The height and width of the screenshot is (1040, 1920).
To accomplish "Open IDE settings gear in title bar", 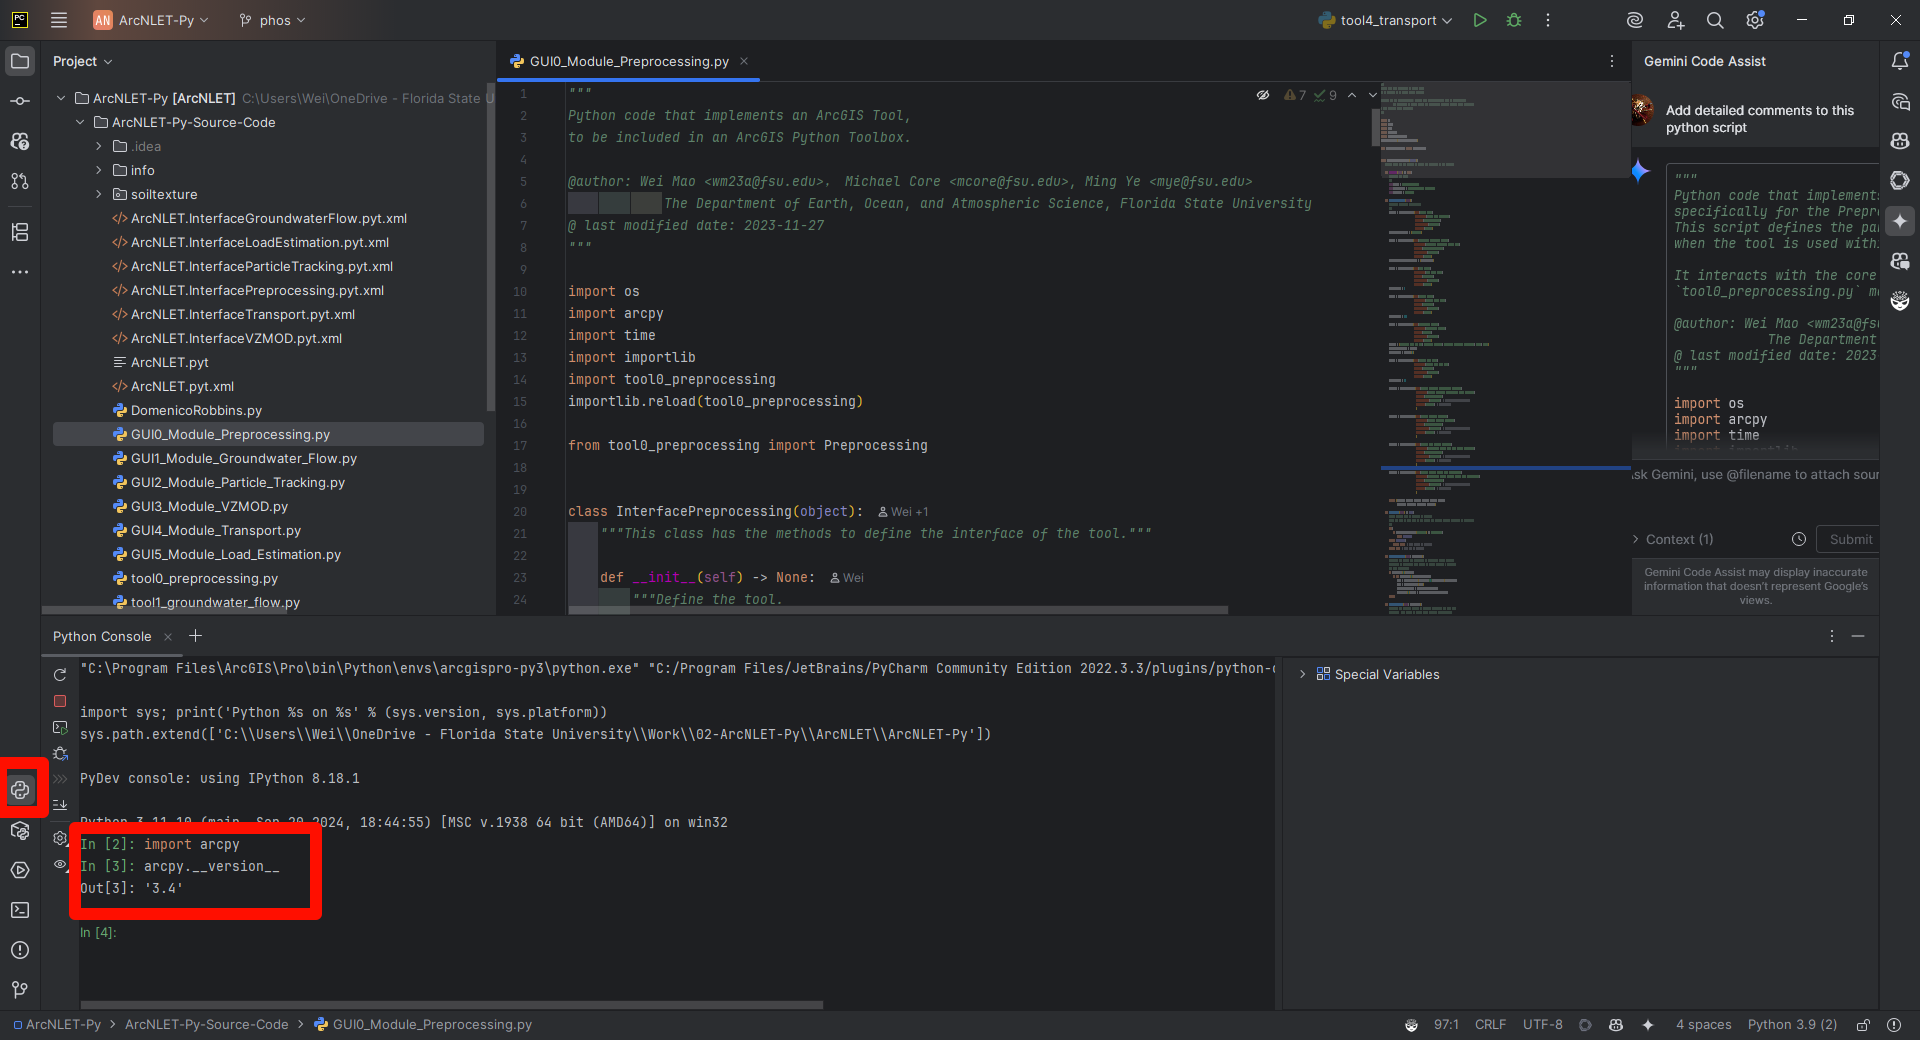I will 1755,20.
